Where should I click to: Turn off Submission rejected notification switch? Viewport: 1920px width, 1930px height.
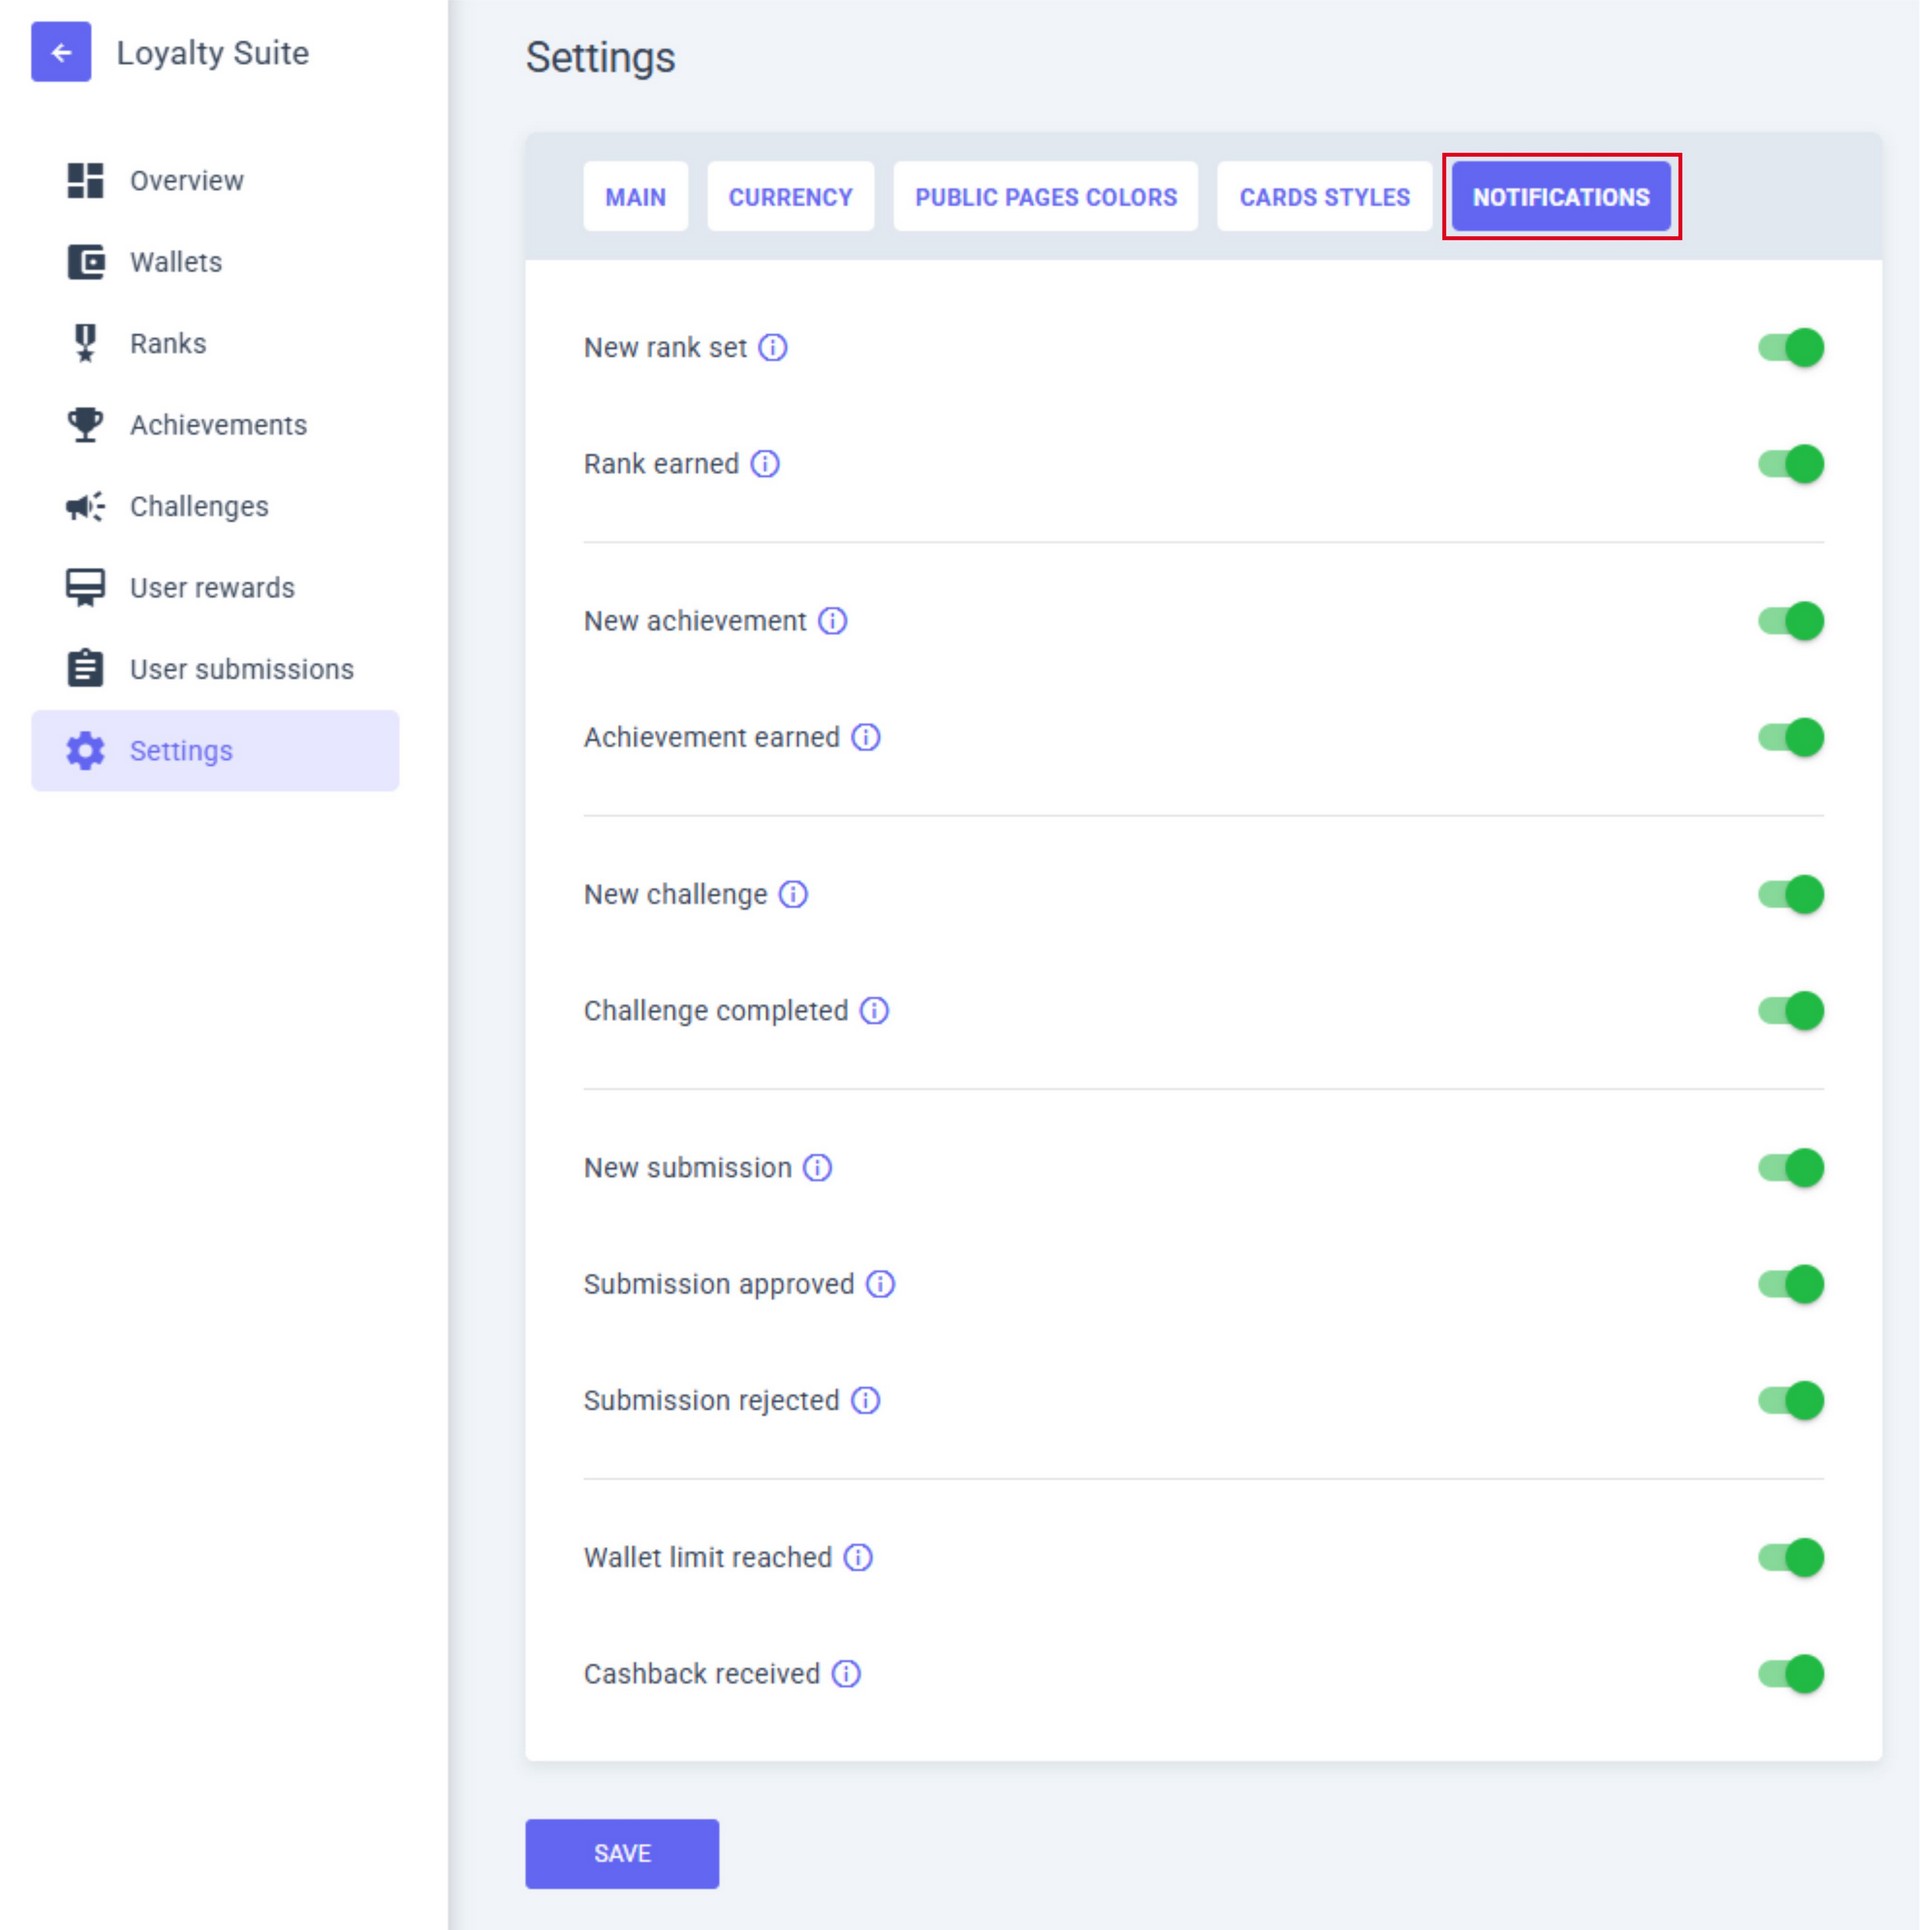[1790, 1400]
